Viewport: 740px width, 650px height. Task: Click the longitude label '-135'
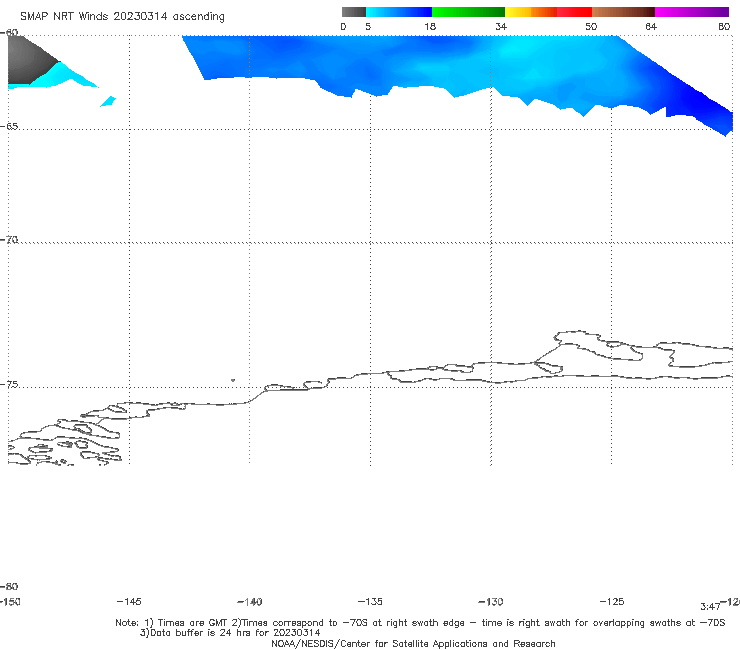[370, 601]
